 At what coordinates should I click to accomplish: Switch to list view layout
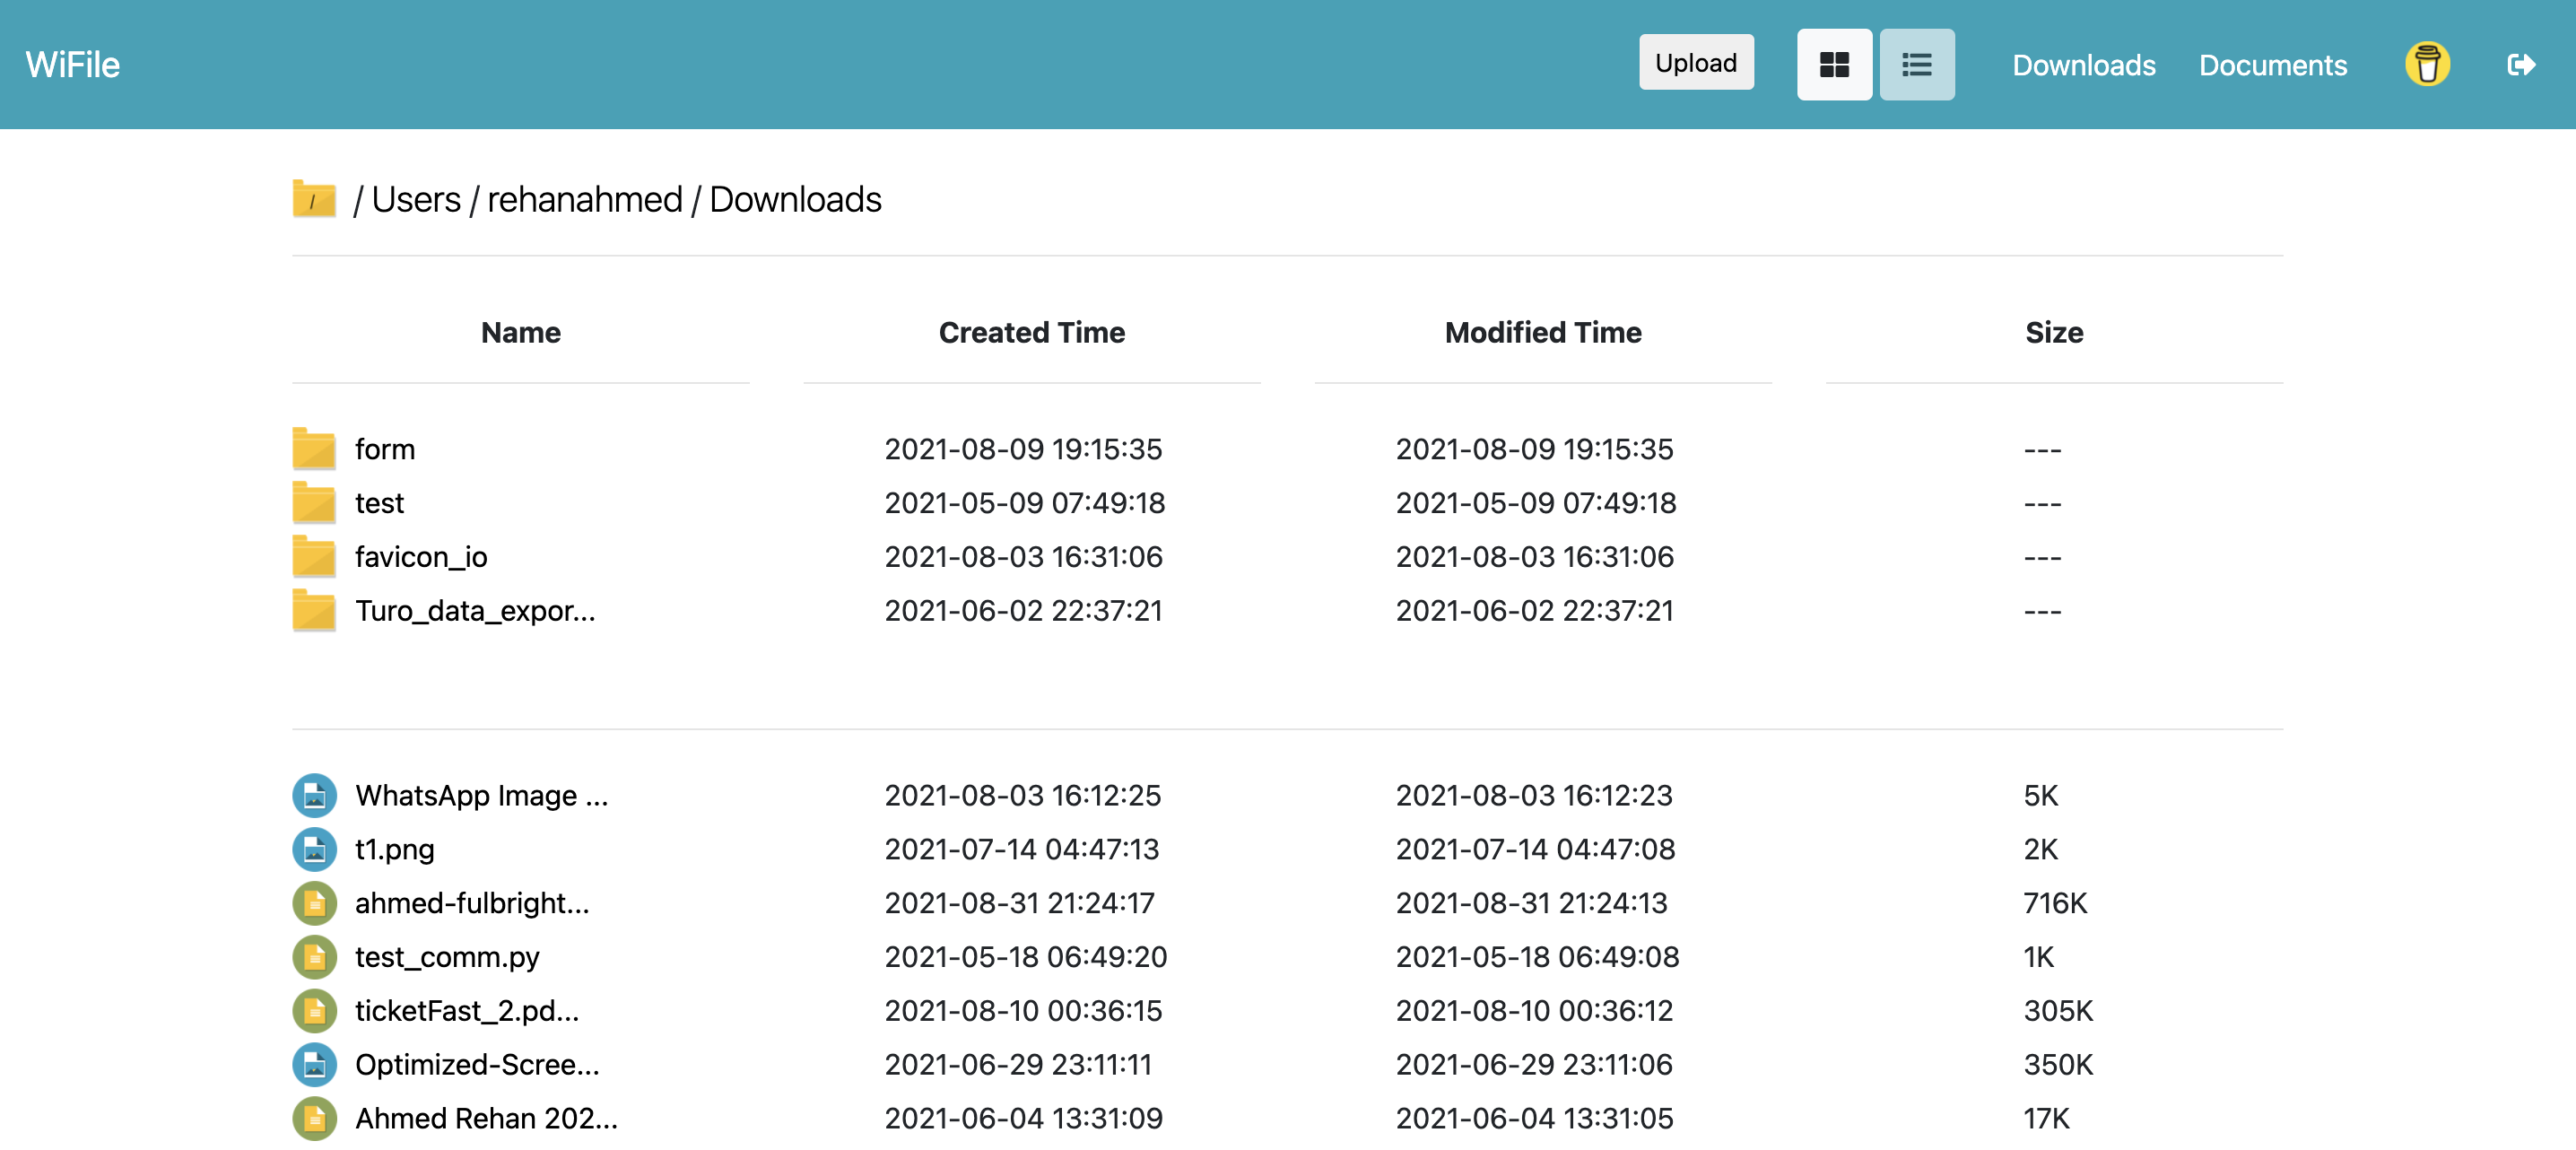1916,65
